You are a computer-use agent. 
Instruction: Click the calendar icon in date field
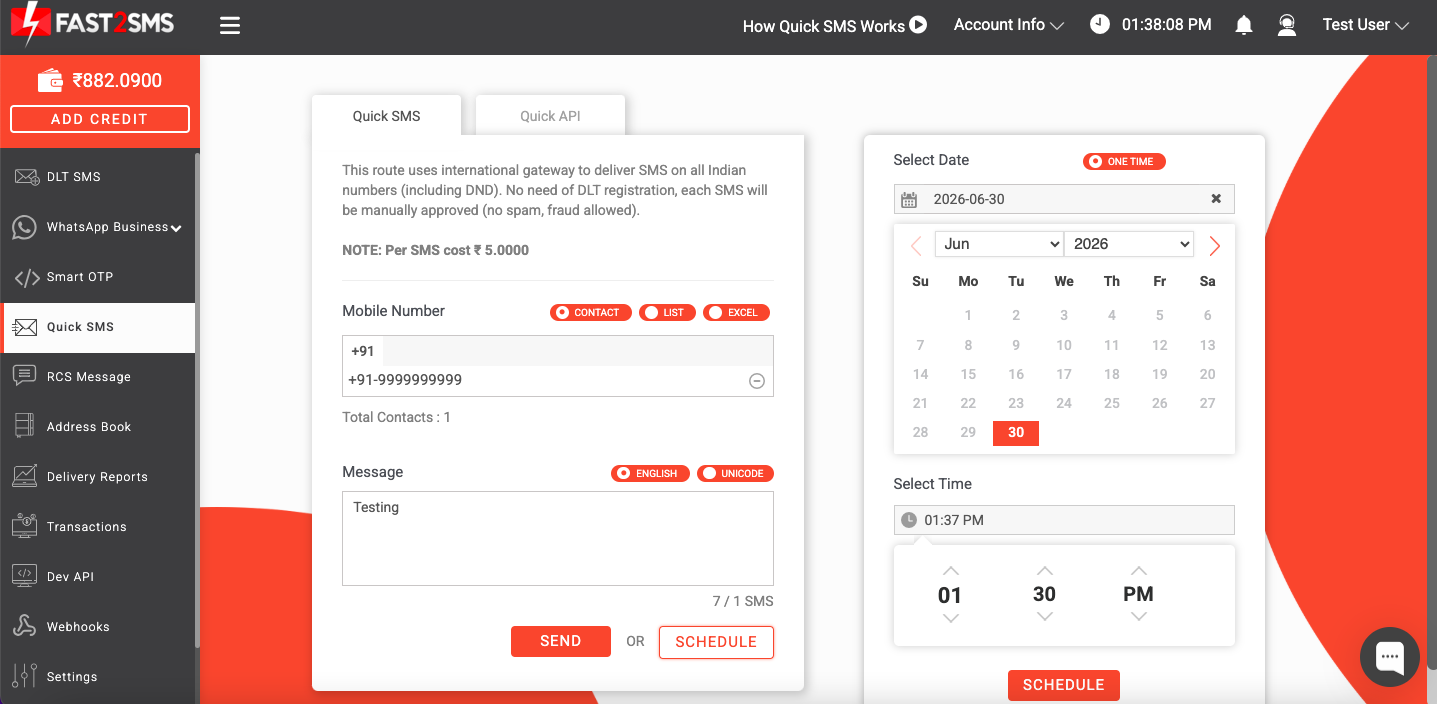click(909, 200)
